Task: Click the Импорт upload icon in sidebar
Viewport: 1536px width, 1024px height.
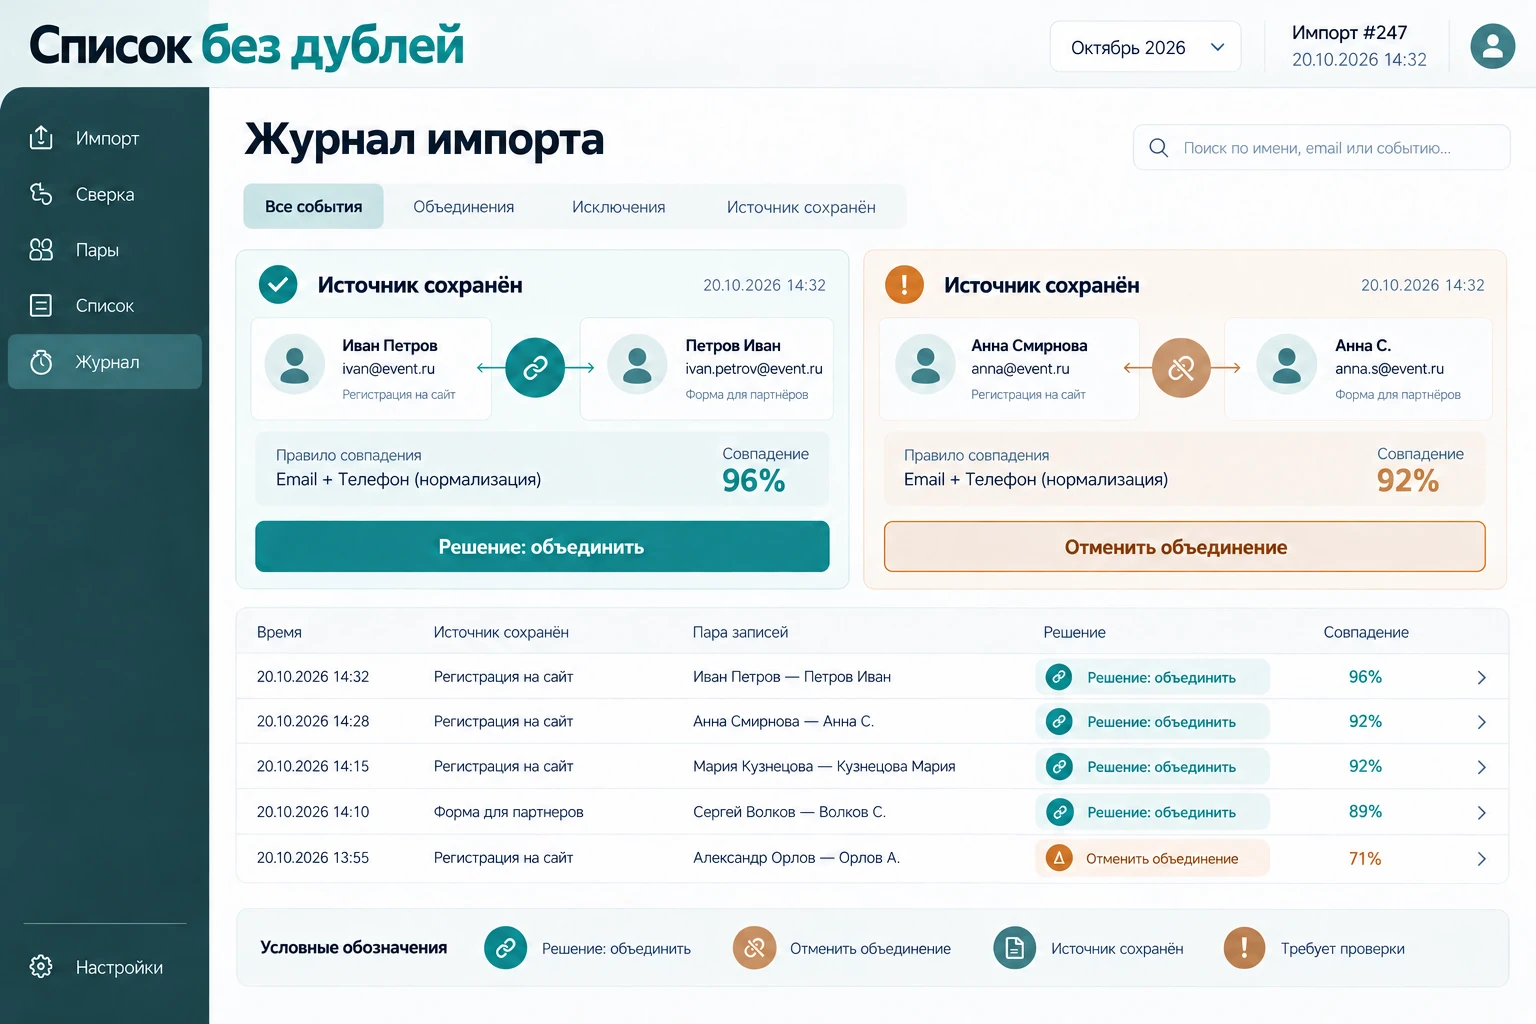Action: (41, 137)
